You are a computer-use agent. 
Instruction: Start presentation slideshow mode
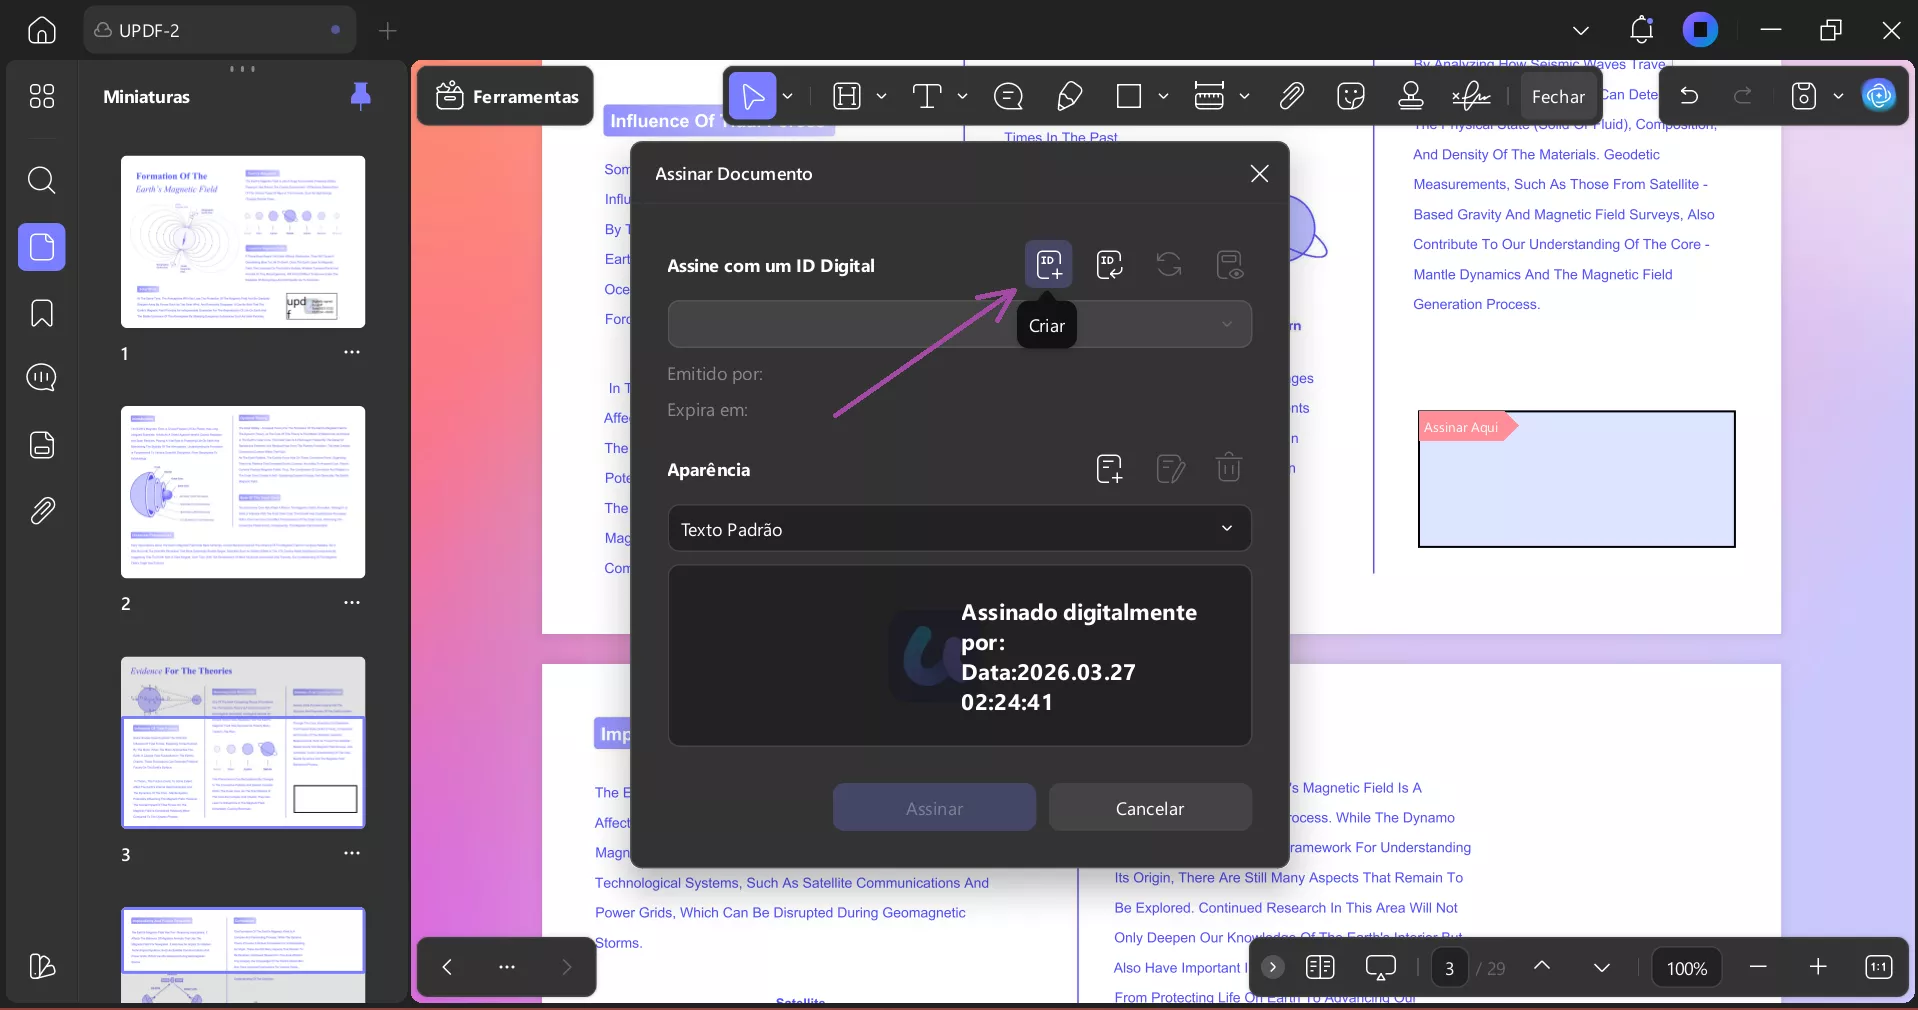click(1381, 967)
